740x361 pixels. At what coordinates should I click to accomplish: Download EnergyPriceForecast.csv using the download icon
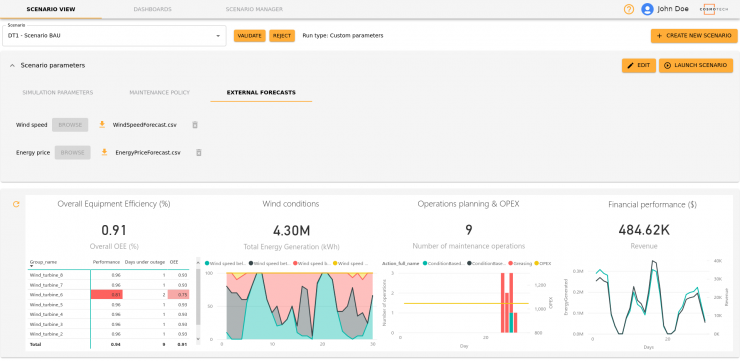(104, 152)
